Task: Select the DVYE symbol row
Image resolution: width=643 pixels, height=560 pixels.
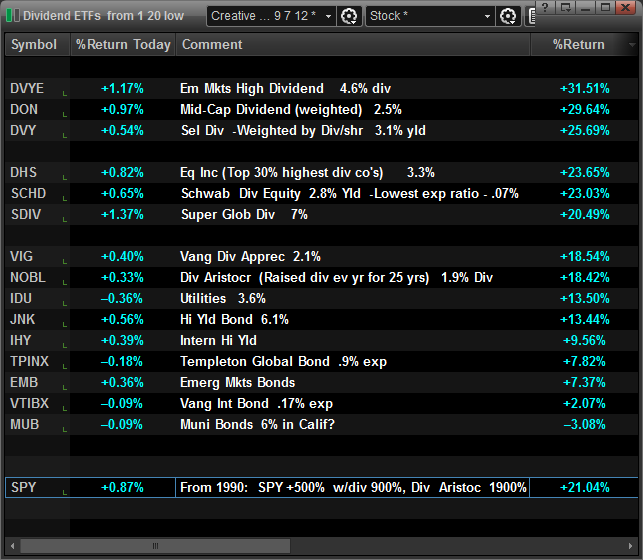Action: click(x=322, y=89)
